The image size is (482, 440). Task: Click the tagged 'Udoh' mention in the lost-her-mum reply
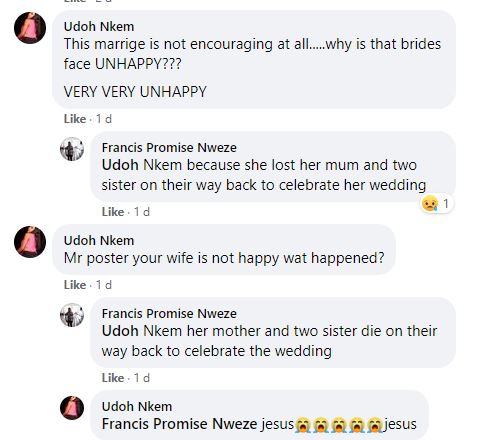pos(120,165)
